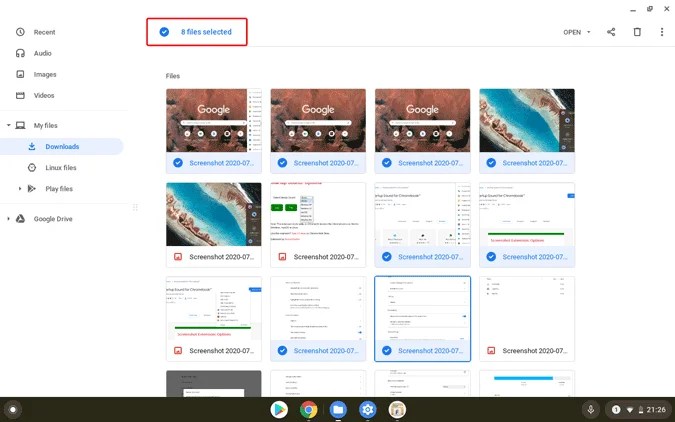Screen dimensions: 675x422
Task: Launch Chrome browser from the shelf
Action: pos(309,410)
